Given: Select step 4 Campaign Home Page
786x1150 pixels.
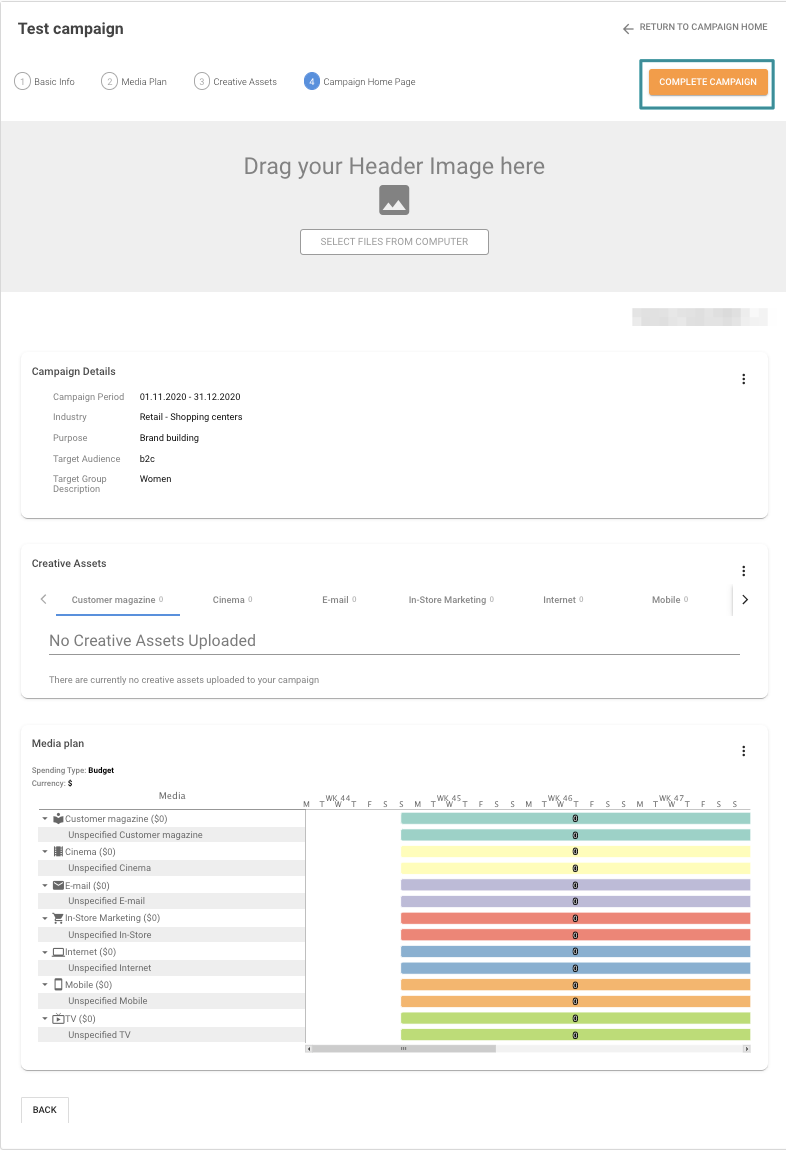Looking at the screenshot, I should (360, 81).
